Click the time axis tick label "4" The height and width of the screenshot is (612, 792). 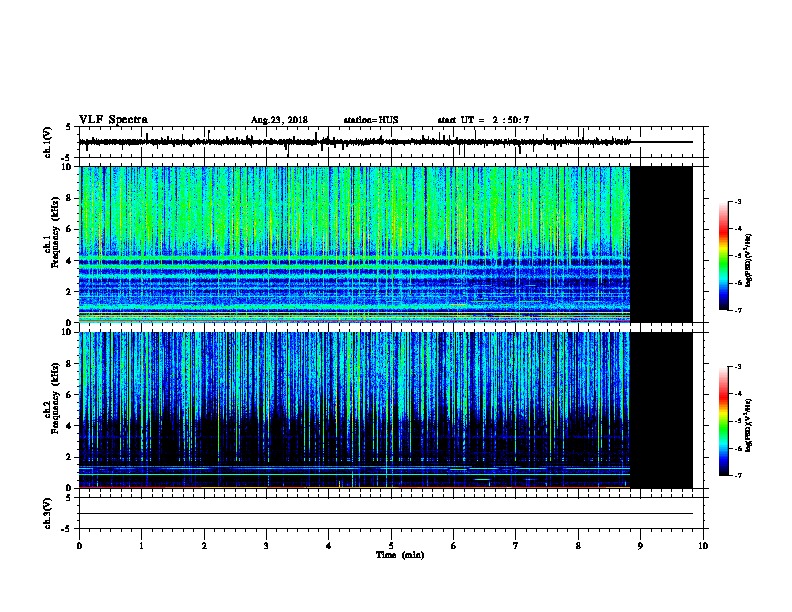coord(329,546)
